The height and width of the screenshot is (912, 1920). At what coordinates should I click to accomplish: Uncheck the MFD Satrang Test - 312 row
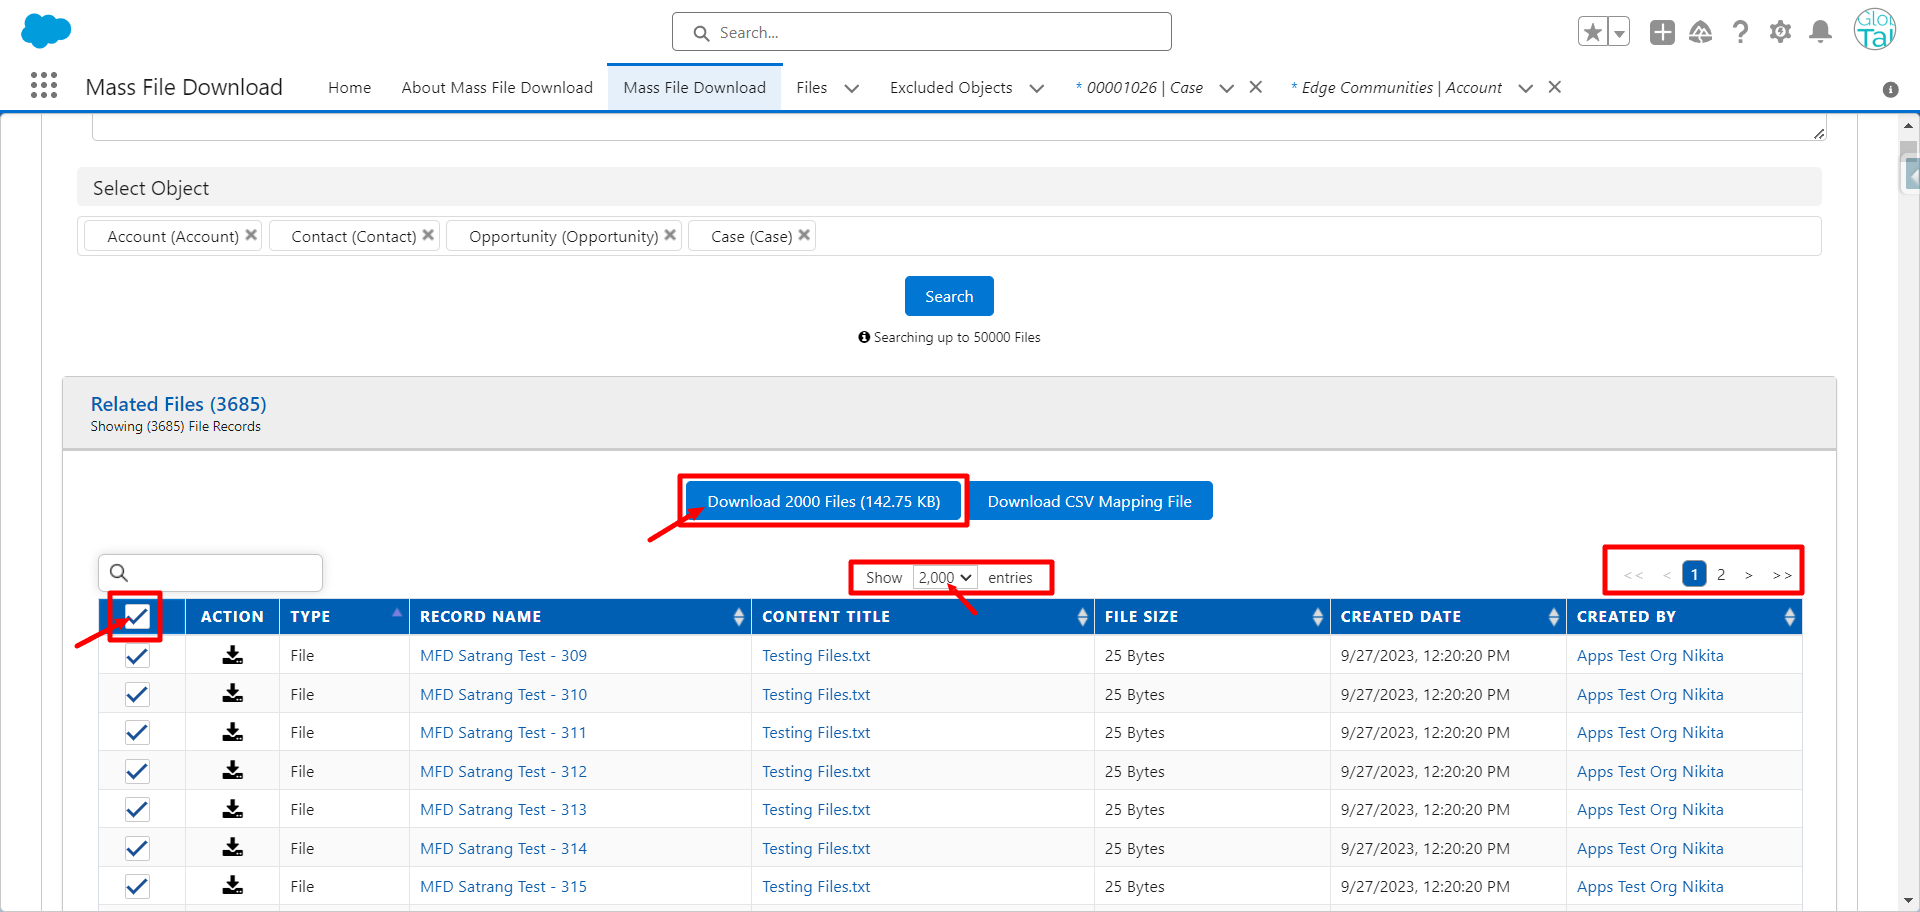pos(137,771)
